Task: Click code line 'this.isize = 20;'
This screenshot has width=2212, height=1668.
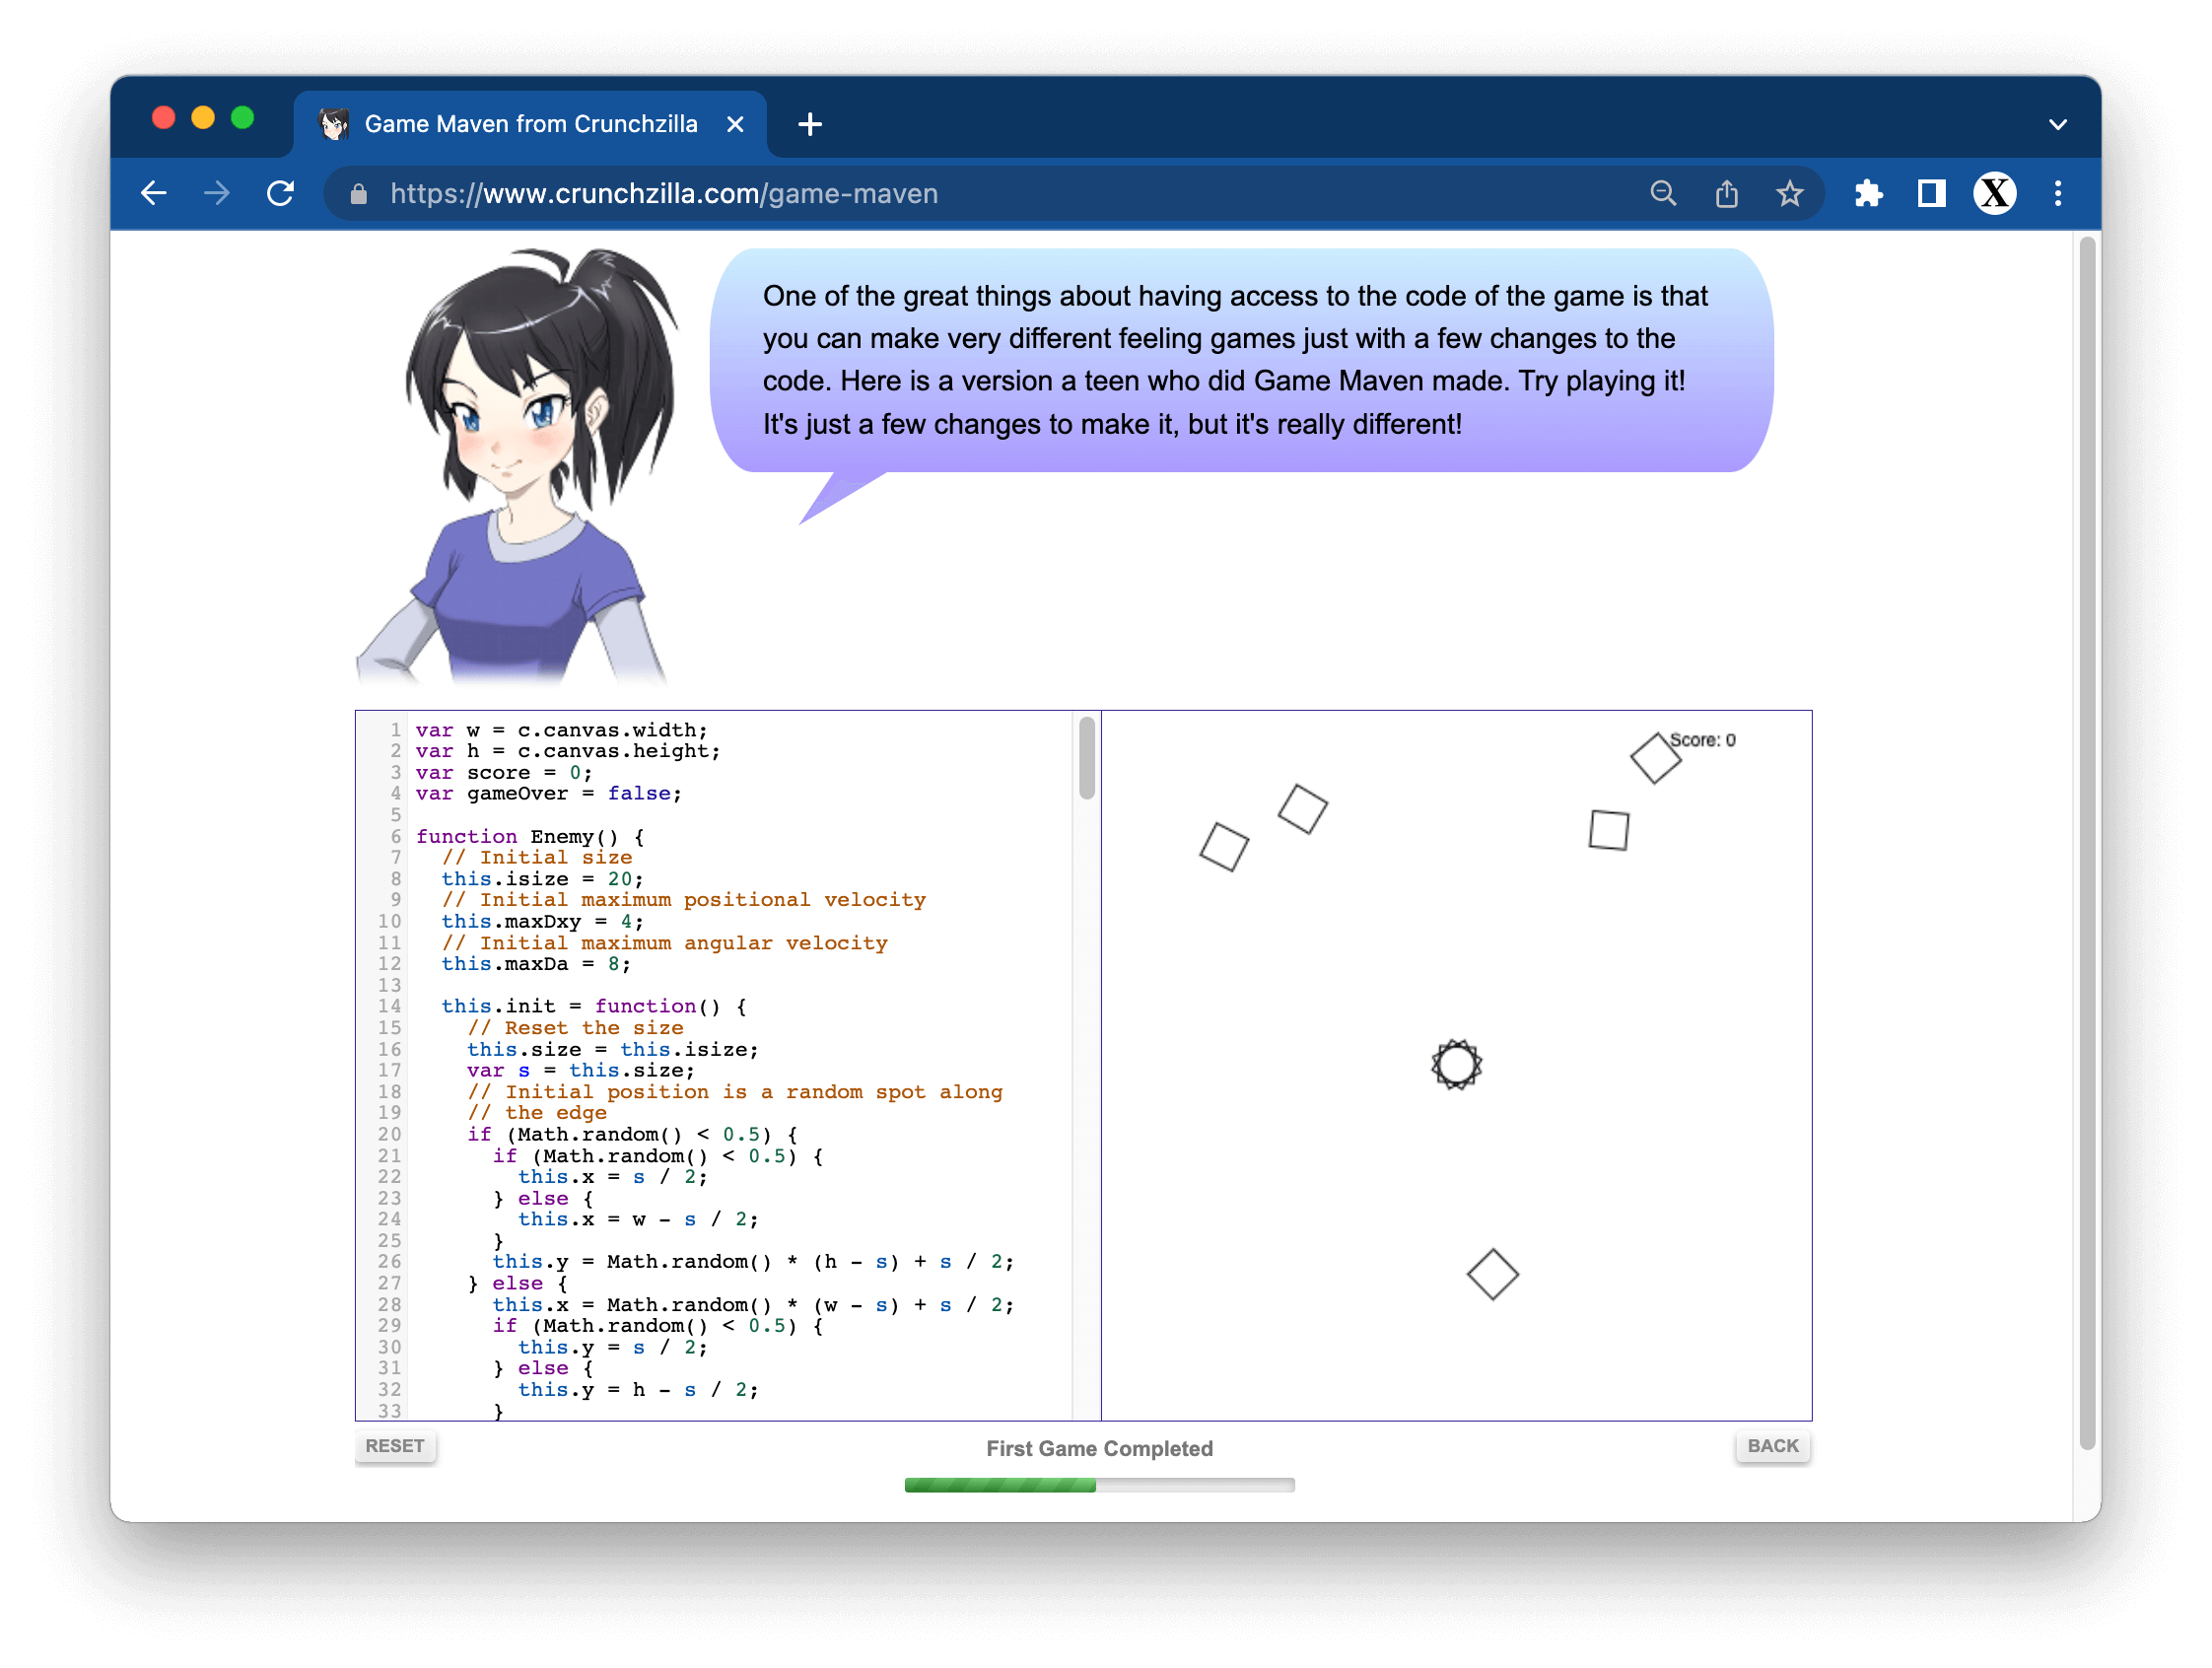Action: (543, 878)
